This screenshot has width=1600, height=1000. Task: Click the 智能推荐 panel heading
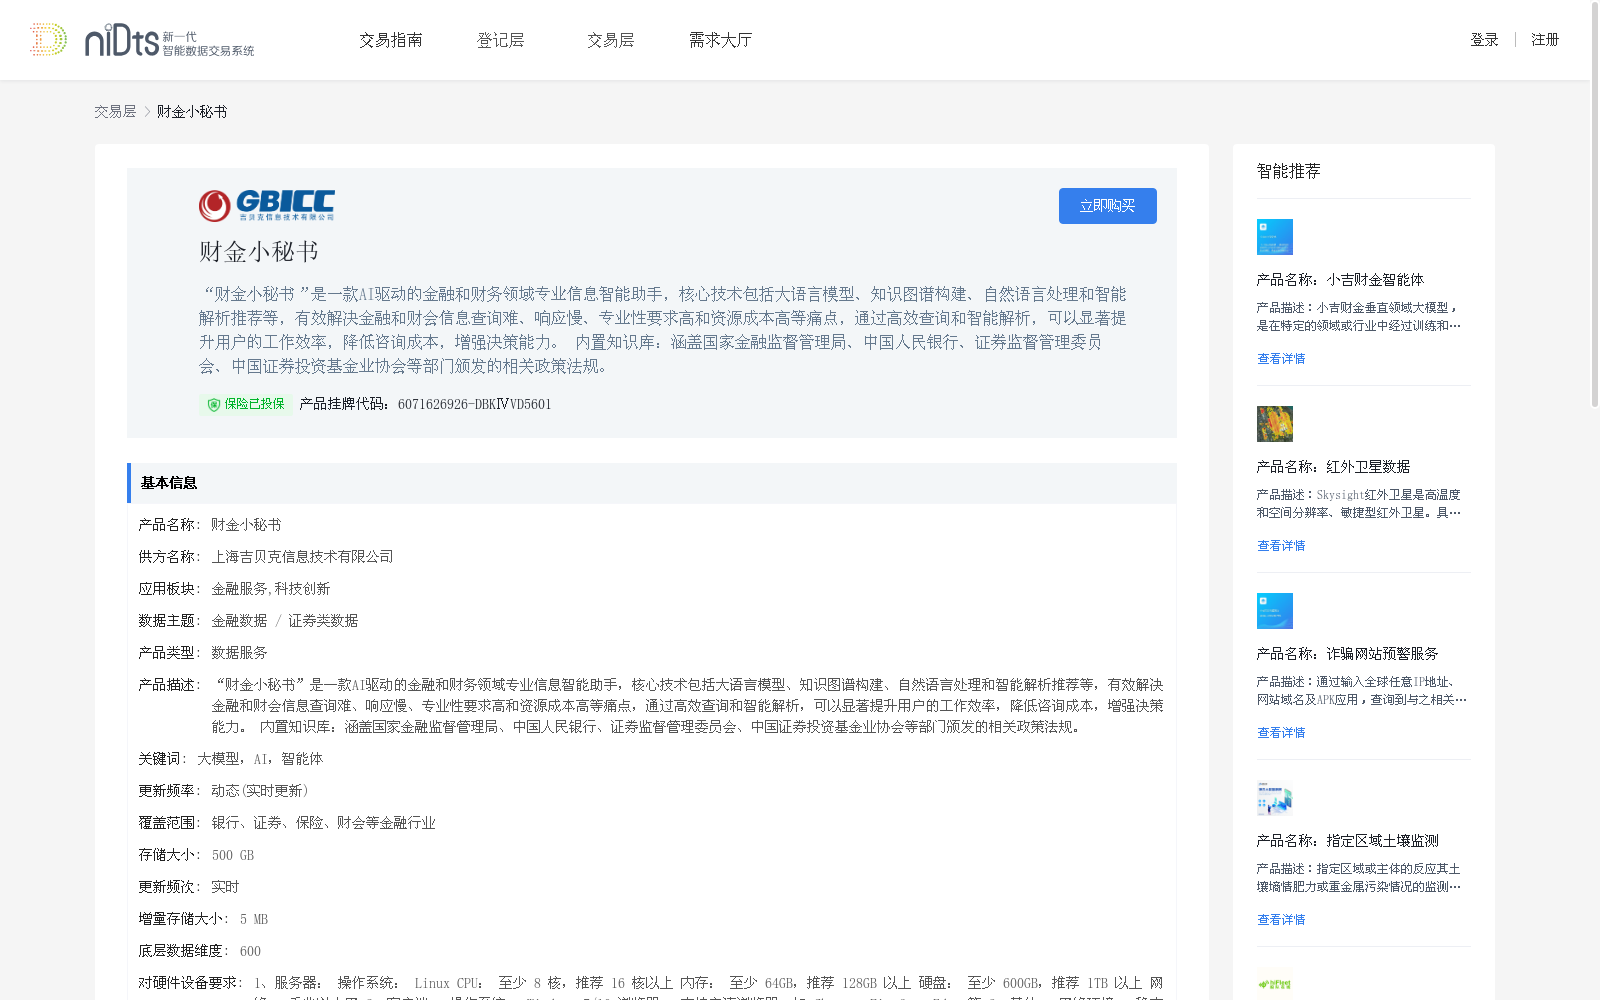[1289, 171]
